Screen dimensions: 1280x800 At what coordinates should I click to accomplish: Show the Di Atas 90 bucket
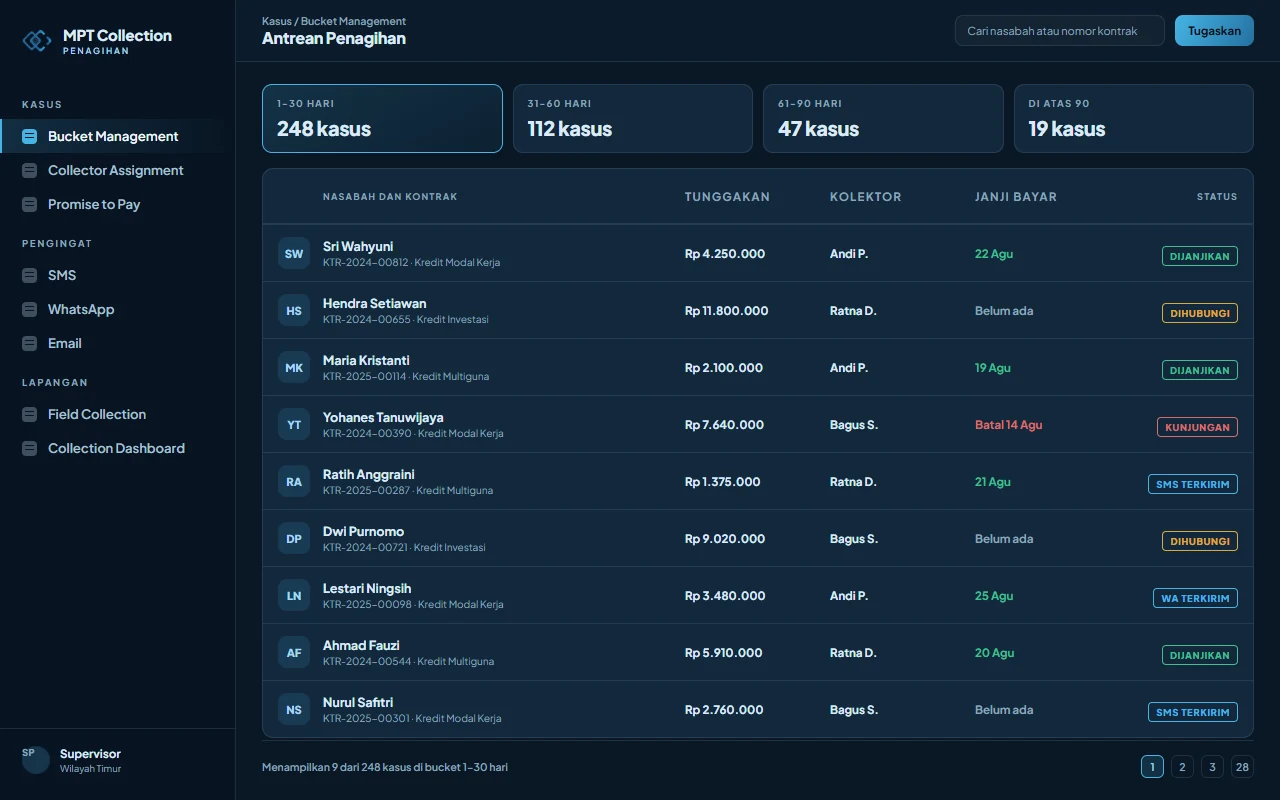[1134, 119]
